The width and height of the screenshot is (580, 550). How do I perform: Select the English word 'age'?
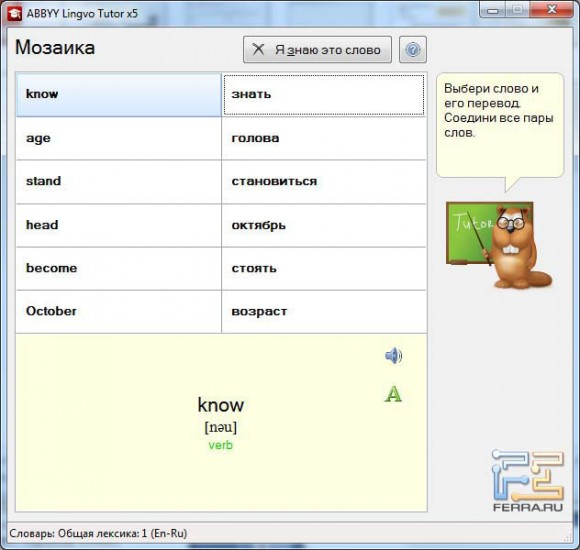tap(119, 139)
